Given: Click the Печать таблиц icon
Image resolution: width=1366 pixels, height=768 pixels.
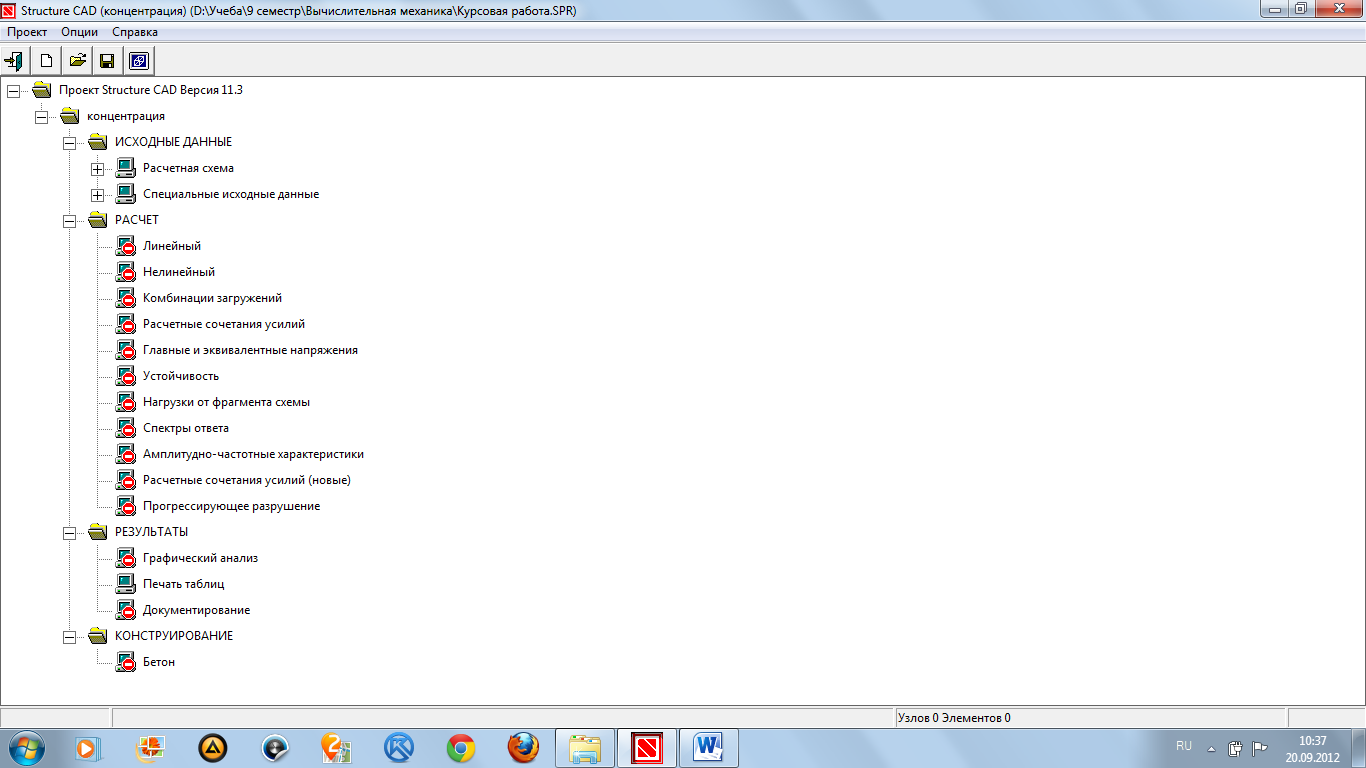Looking at the screenshot, I should click(125, 584).
